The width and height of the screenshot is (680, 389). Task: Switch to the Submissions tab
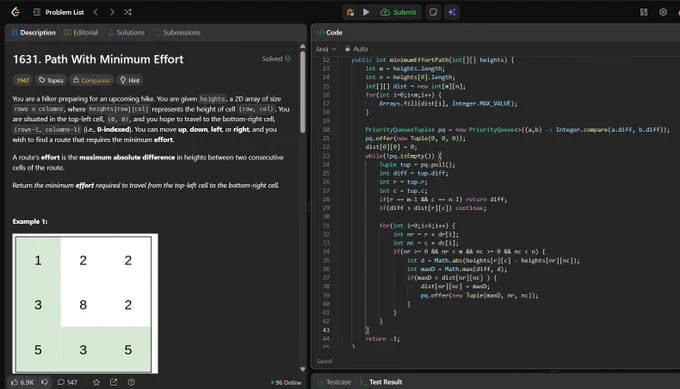pyautogui.click(x=177, y=33)
